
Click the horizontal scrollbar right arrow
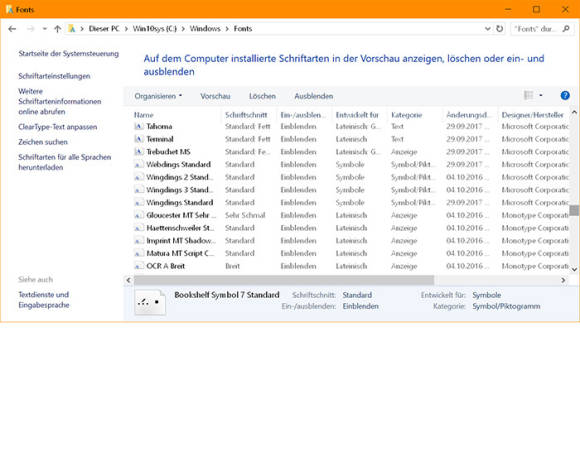click(563, 280)
